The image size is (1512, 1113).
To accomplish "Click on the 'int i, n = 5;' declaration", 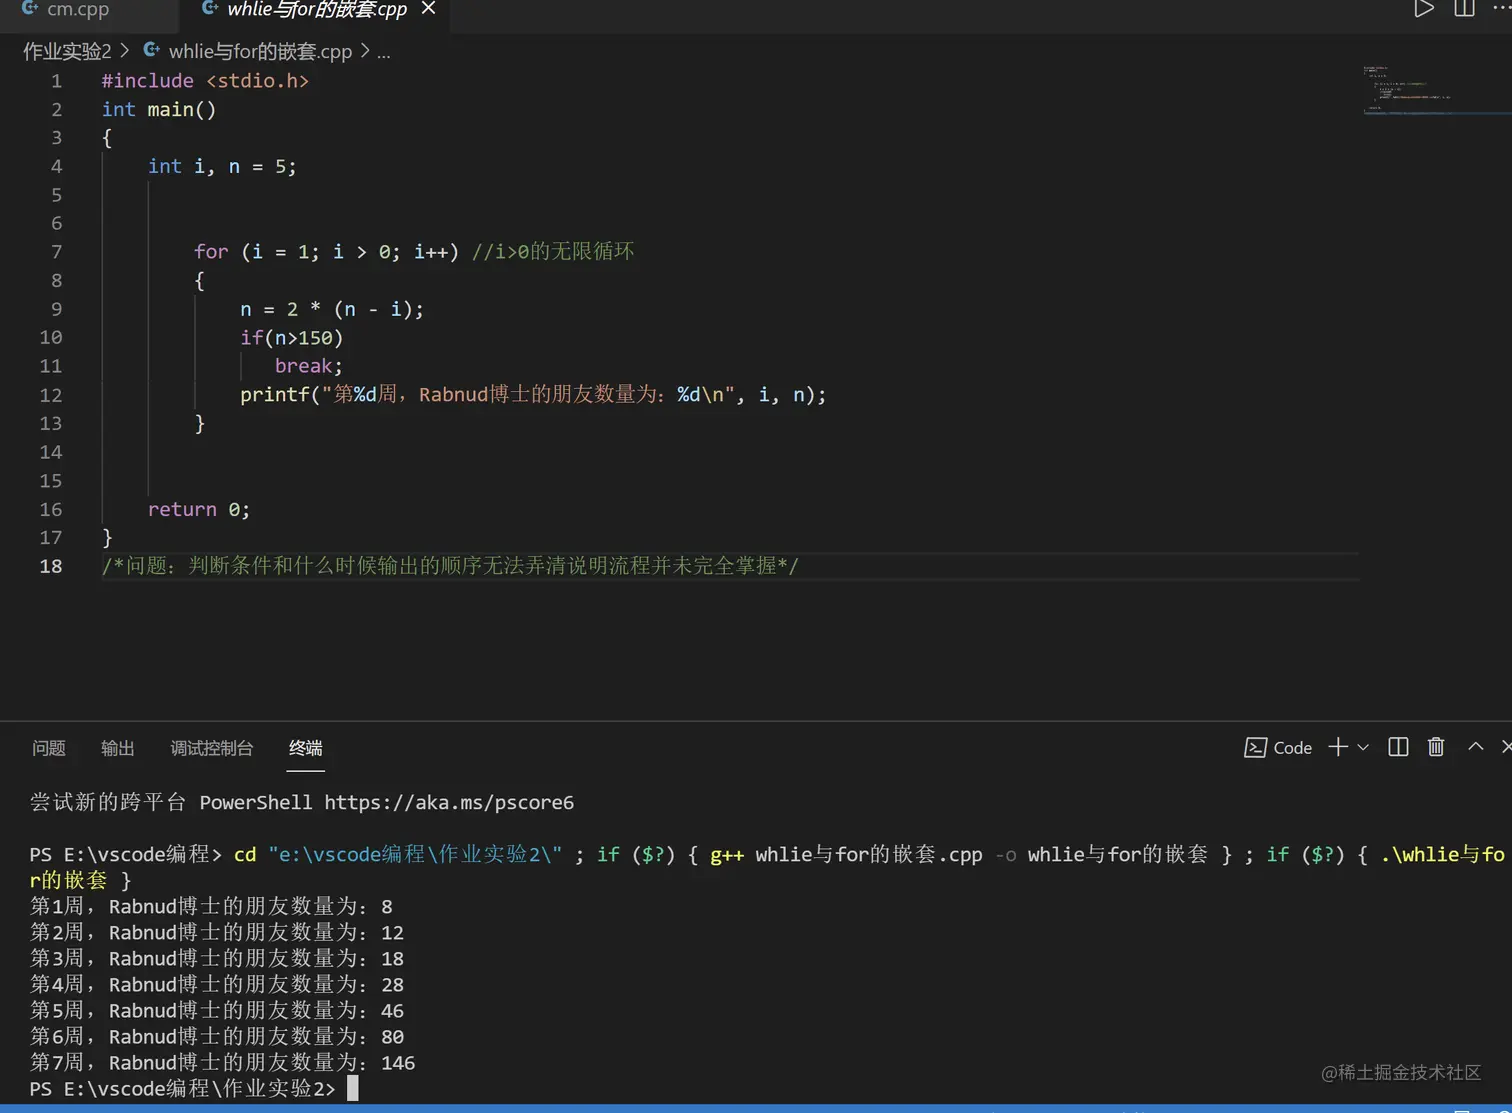I will 222,166.
